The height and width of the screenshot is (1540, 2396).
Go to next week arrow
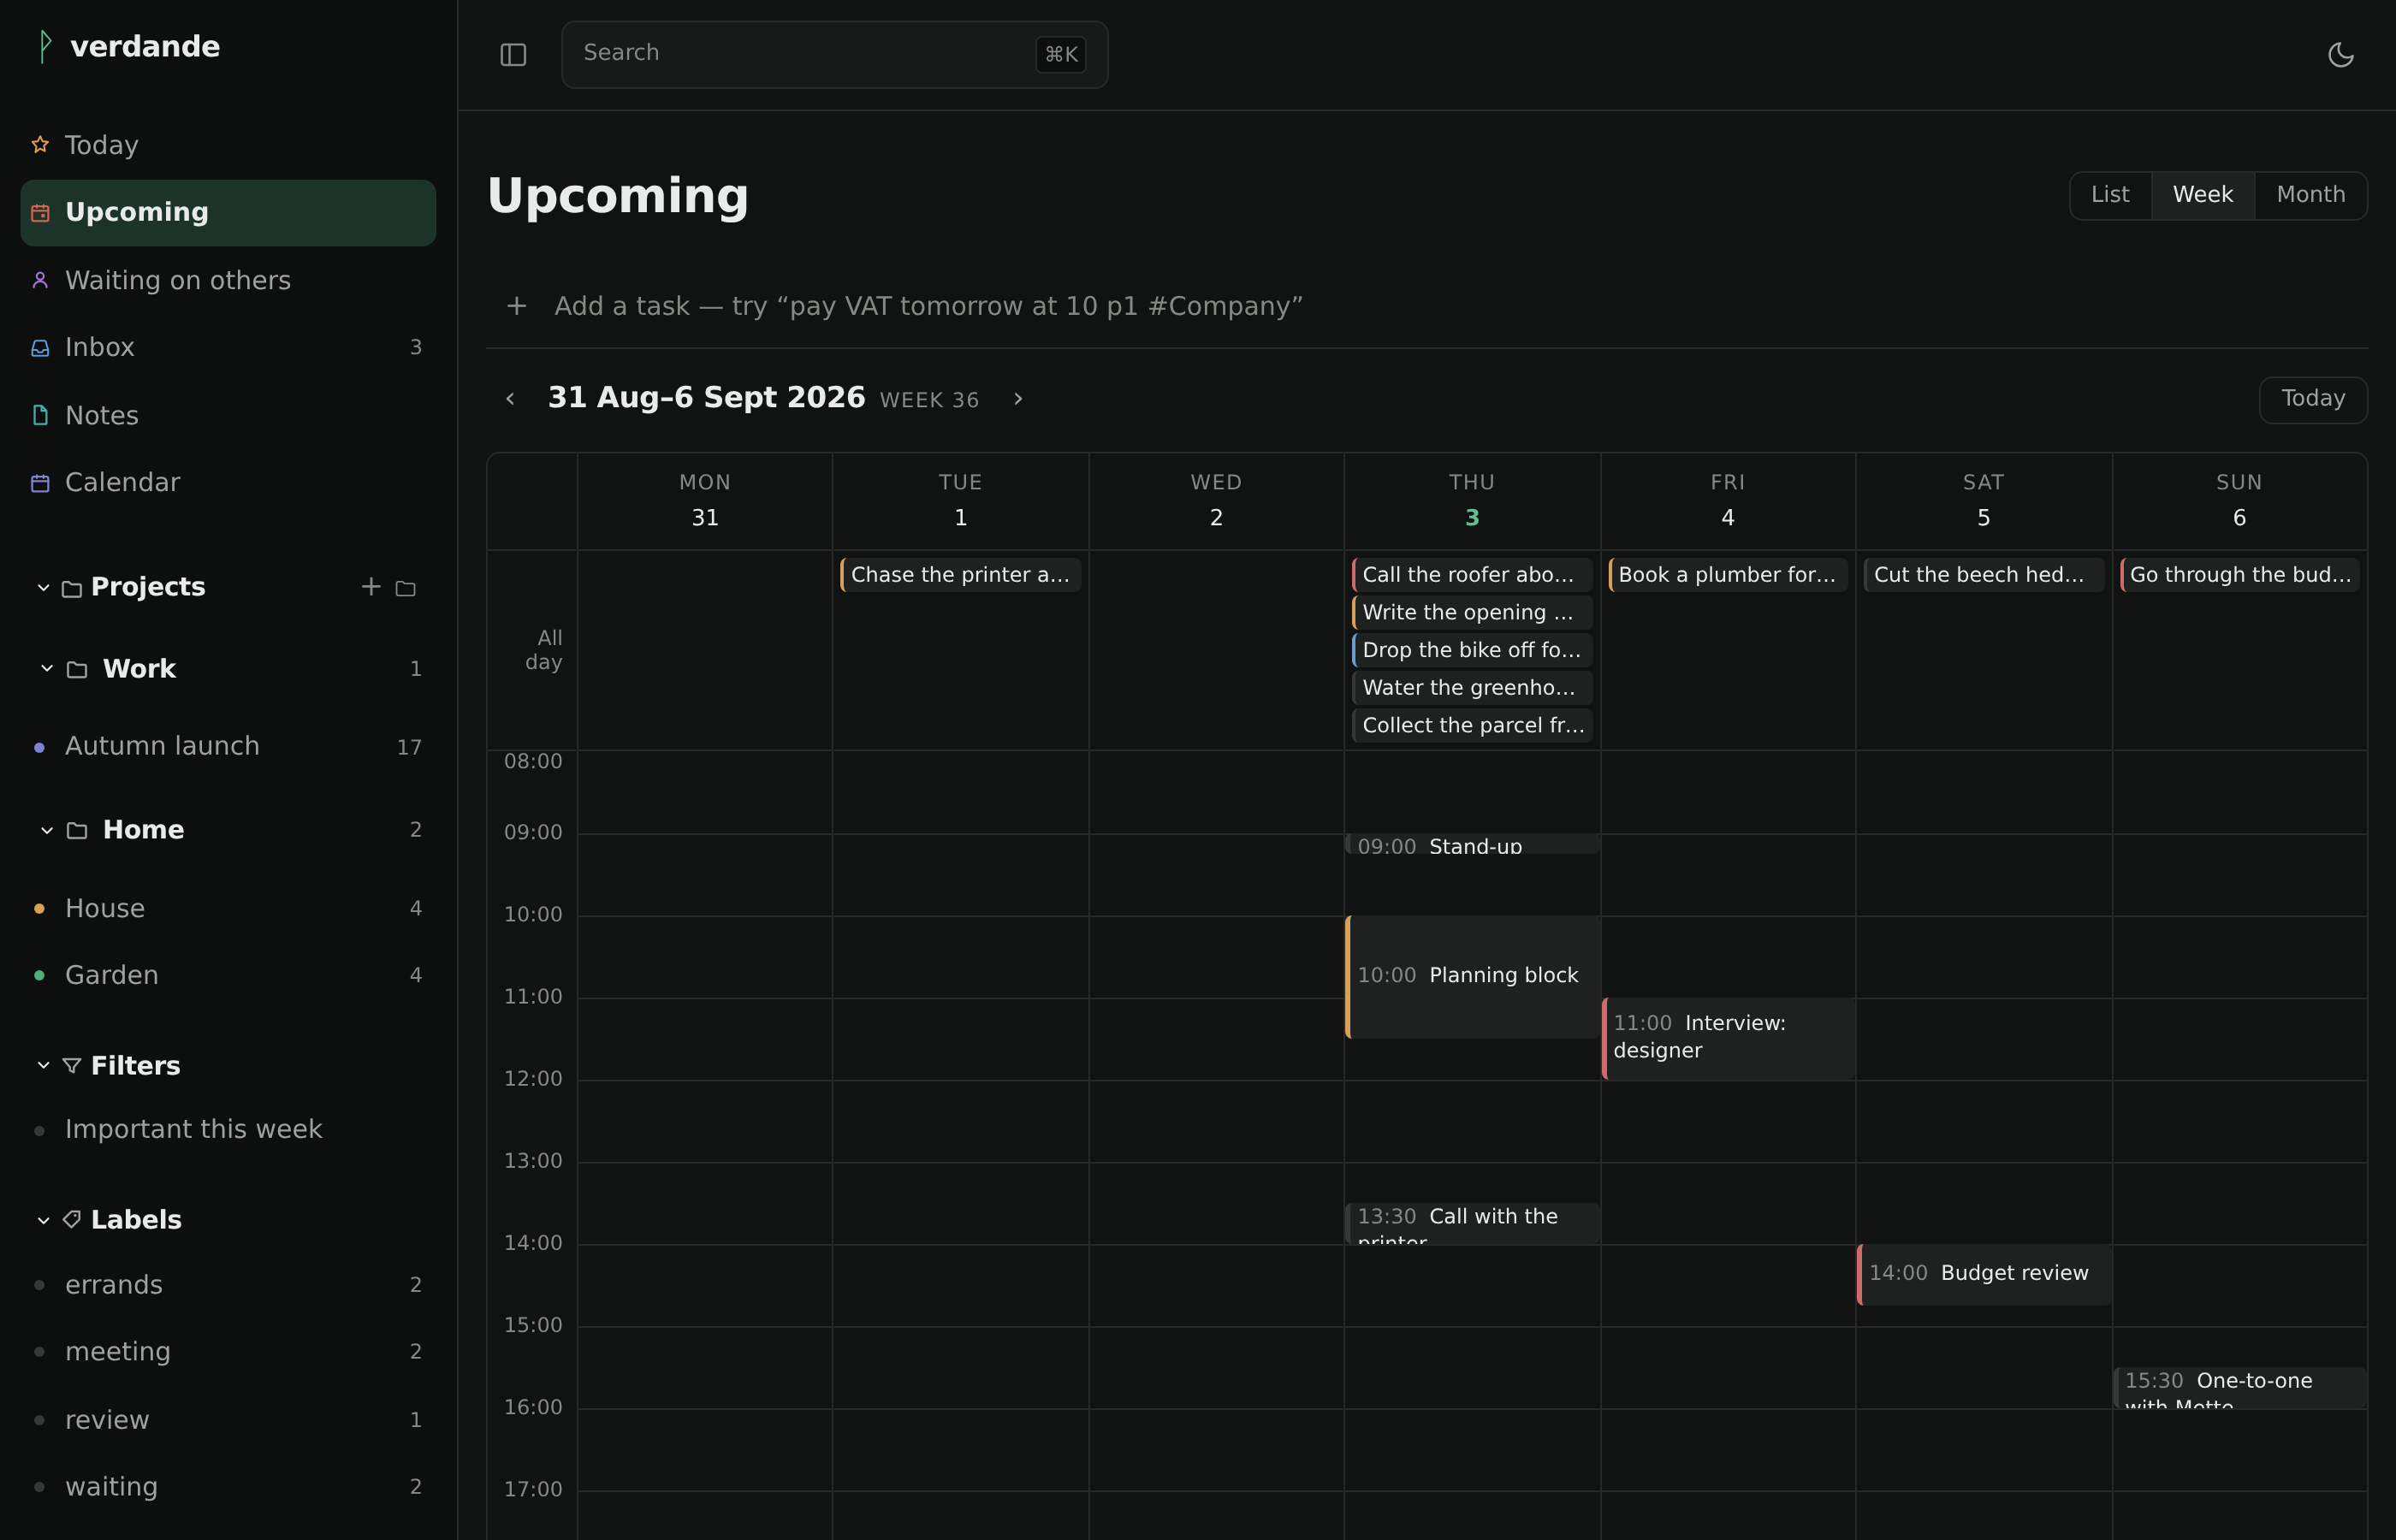tap(1018, 399)
